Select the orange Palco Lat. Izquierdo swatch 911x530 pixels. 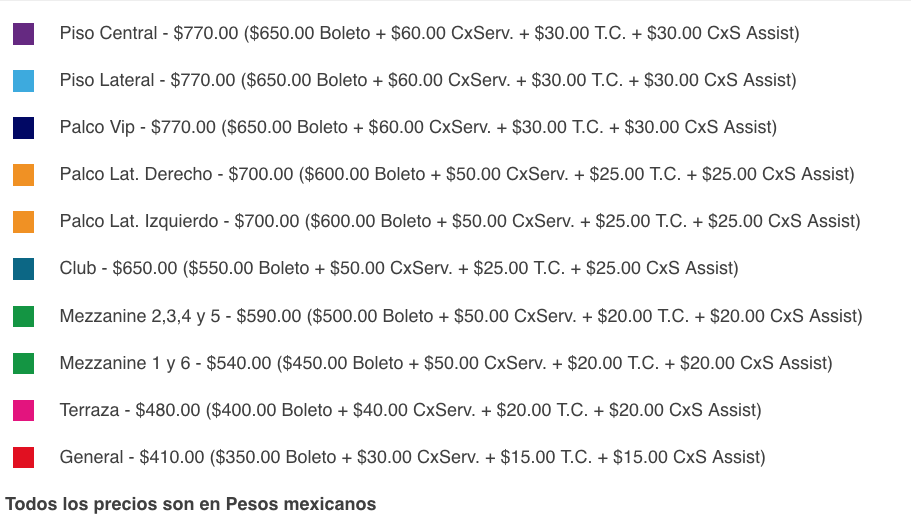[x=23, y=222]
